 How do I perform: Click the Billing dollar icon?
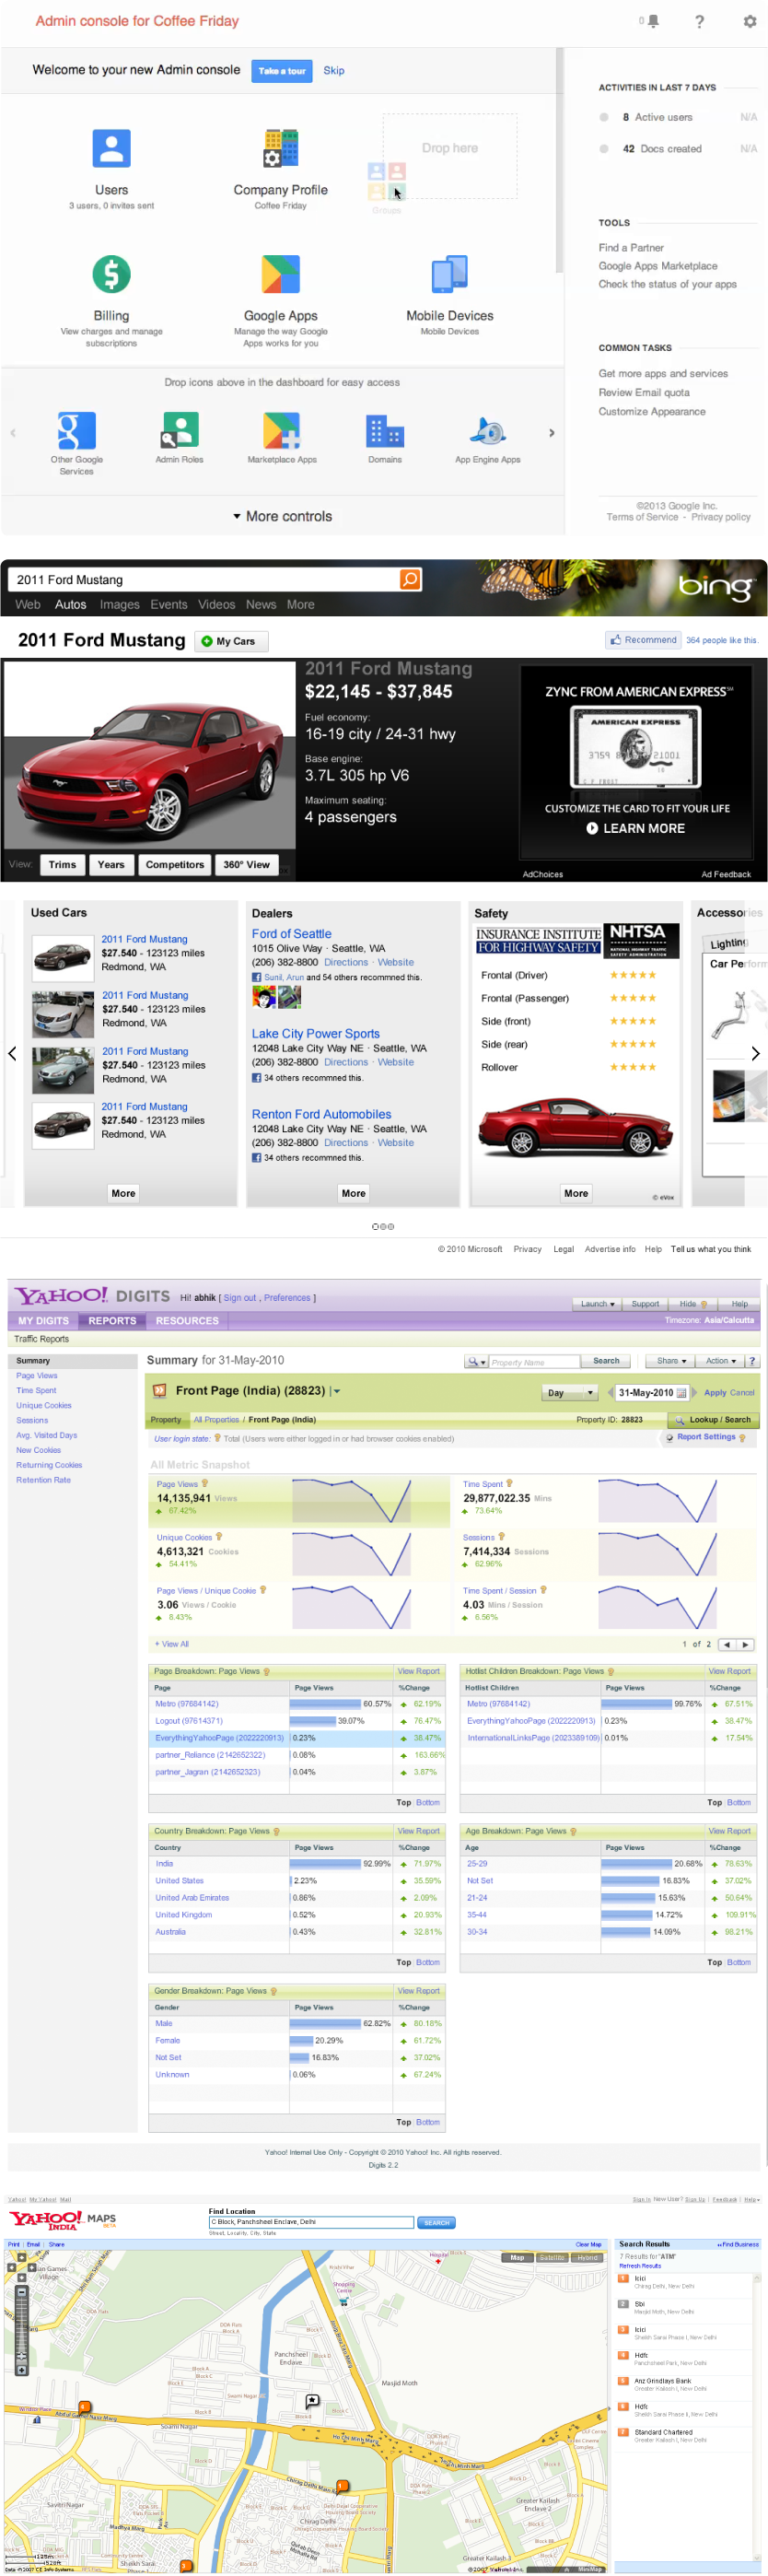pos(111,274)
